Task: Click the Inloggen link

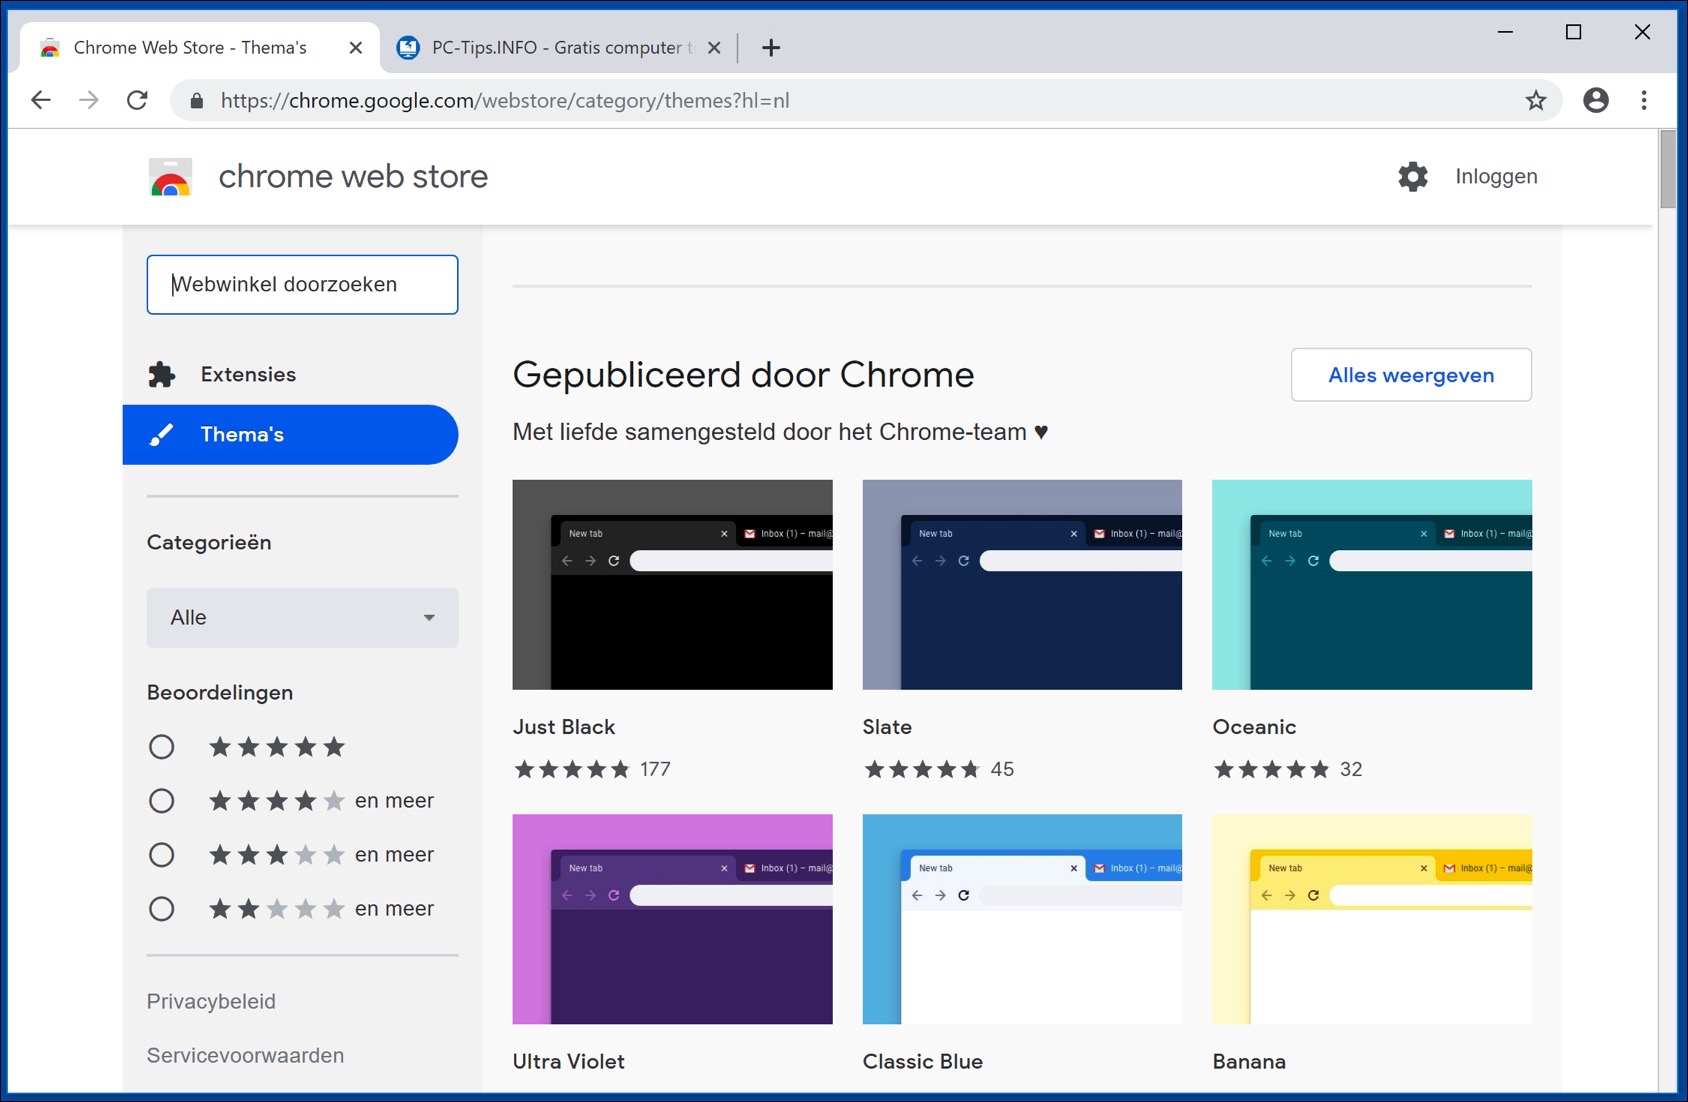Action: tap(1496, 176)
